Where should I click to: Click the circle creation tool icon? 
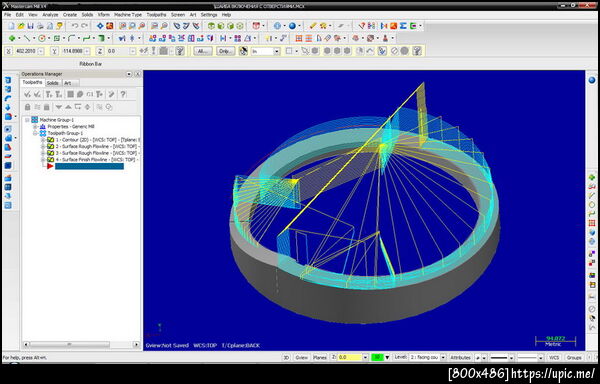(x=42, y=38)
